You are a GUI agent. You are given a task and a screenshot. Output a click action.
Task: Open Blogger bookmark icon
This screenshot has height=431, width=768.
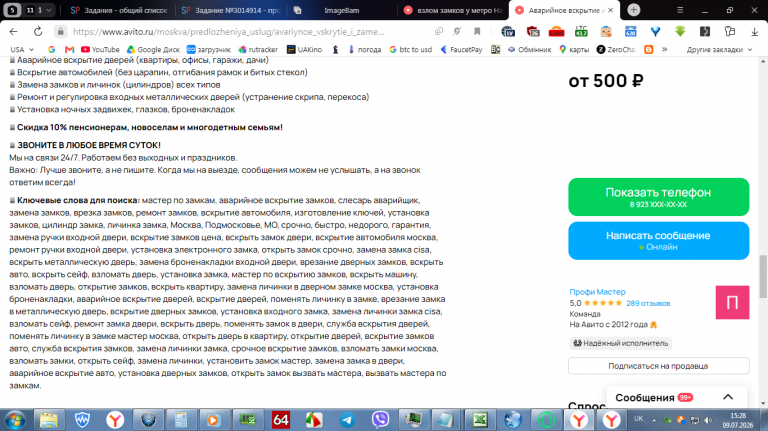click(648, 49)
